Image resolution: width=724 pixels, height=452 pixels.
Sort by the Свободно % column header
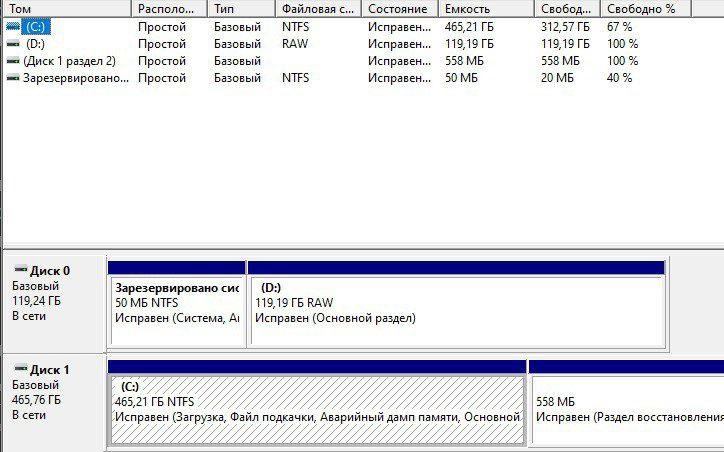coord(646,8)
